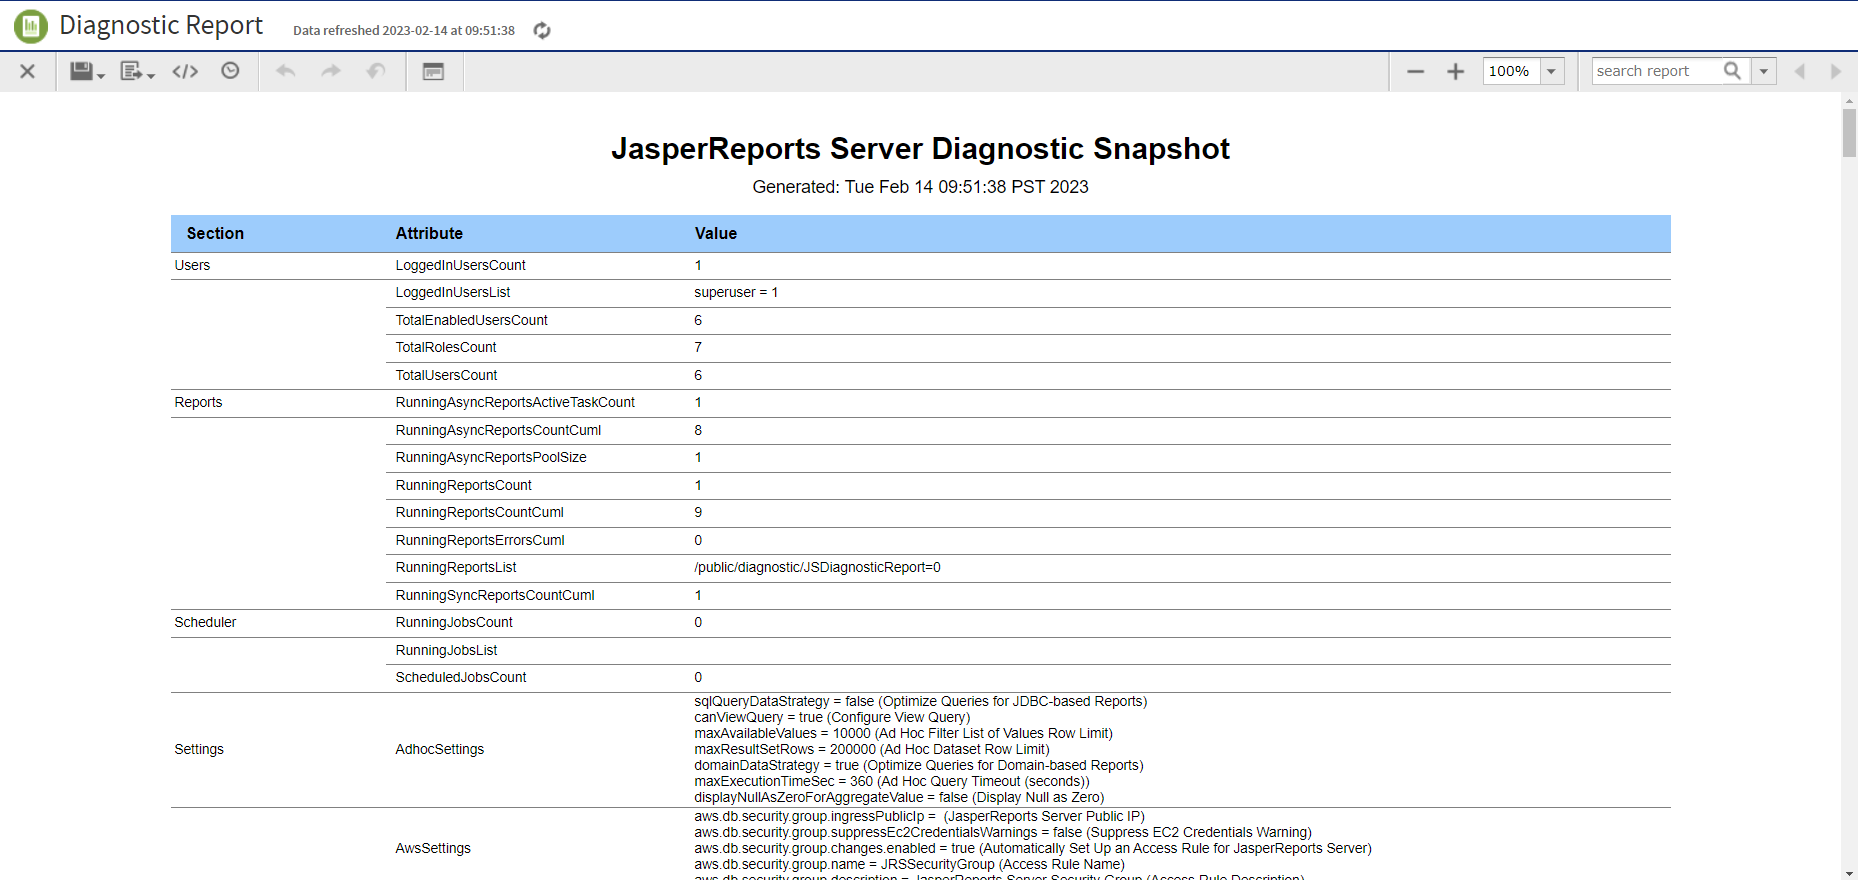This screenshot has height=880, width=1858.
Task: Click the Embed code icon
Action: tap(185, 71)
